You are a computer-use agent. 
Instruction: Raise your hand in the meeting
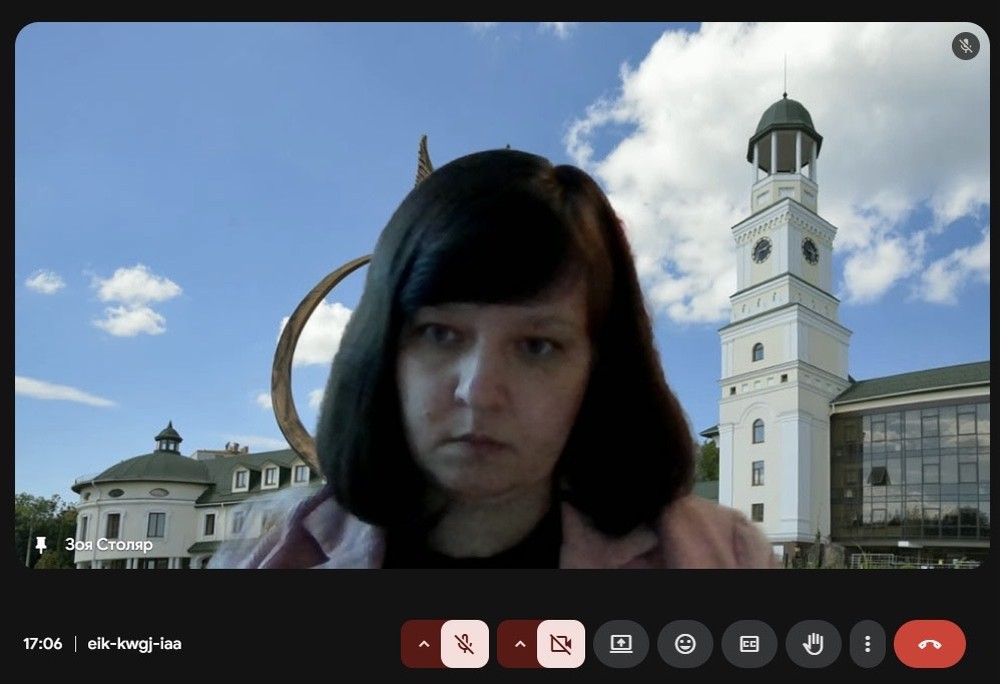tap(813, 644)
